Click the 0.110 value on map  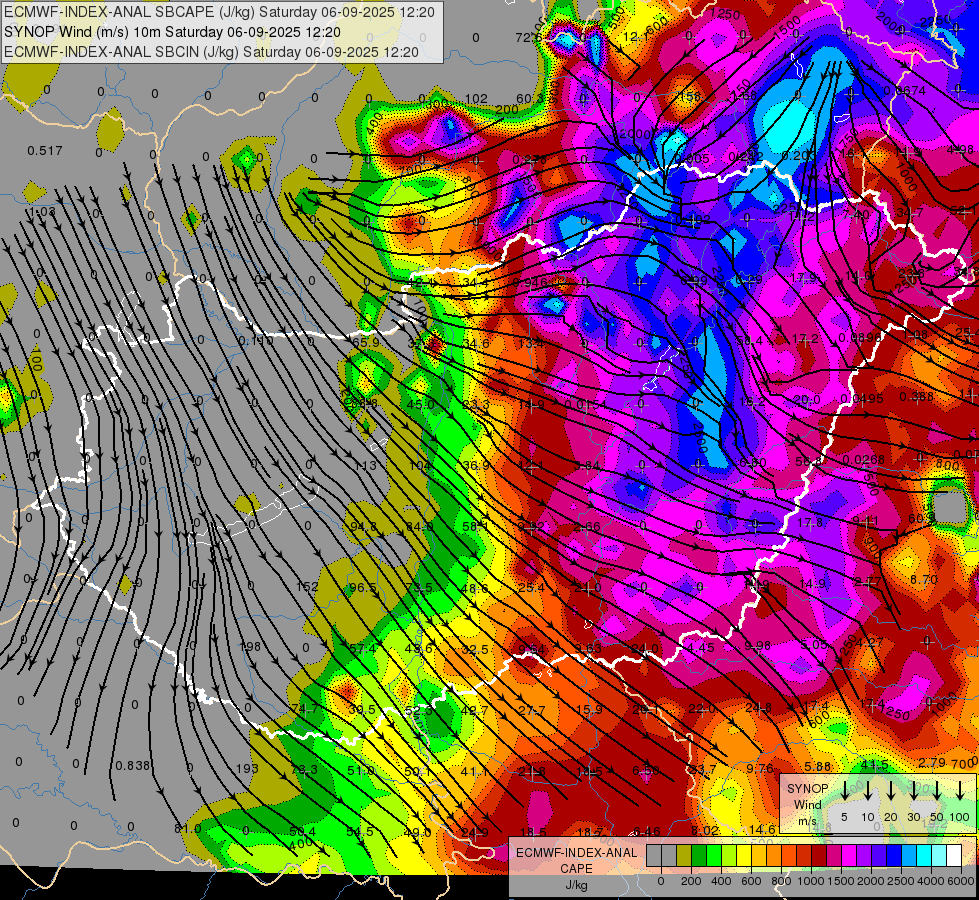(256, 341)
